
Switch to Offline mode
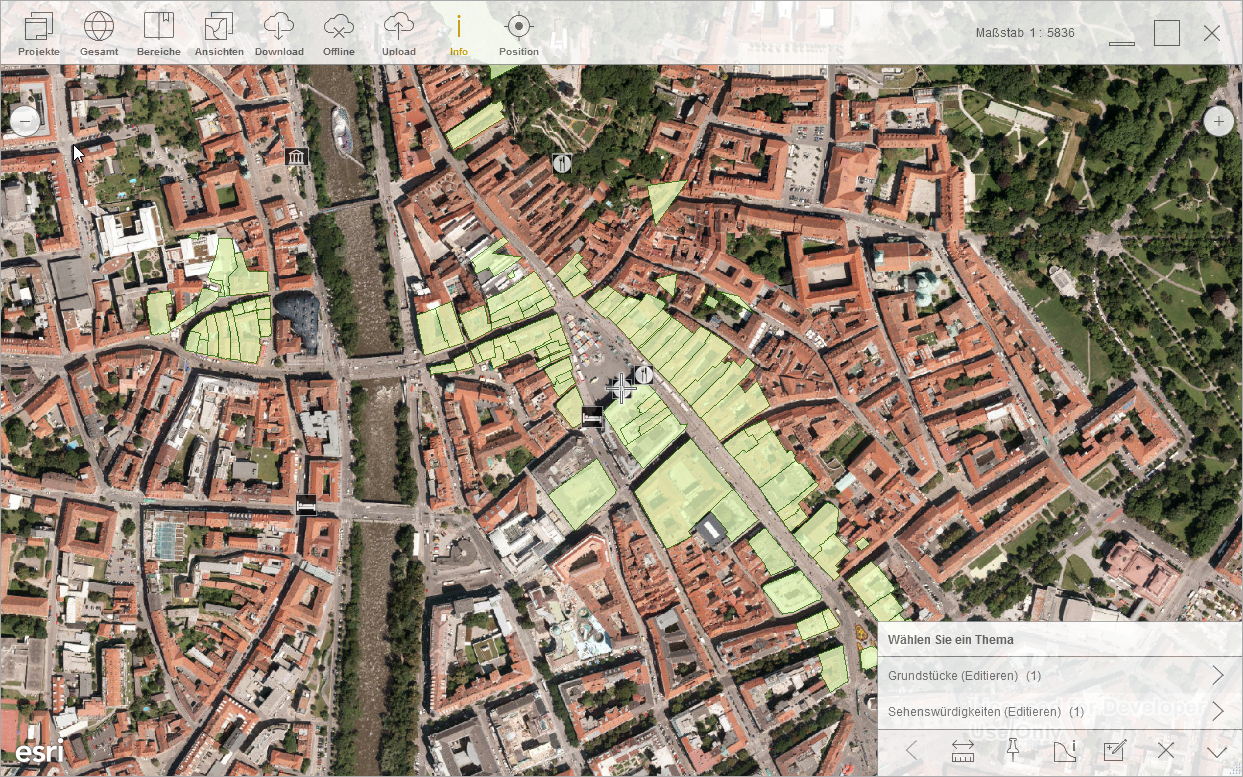(x=339, y=33)
